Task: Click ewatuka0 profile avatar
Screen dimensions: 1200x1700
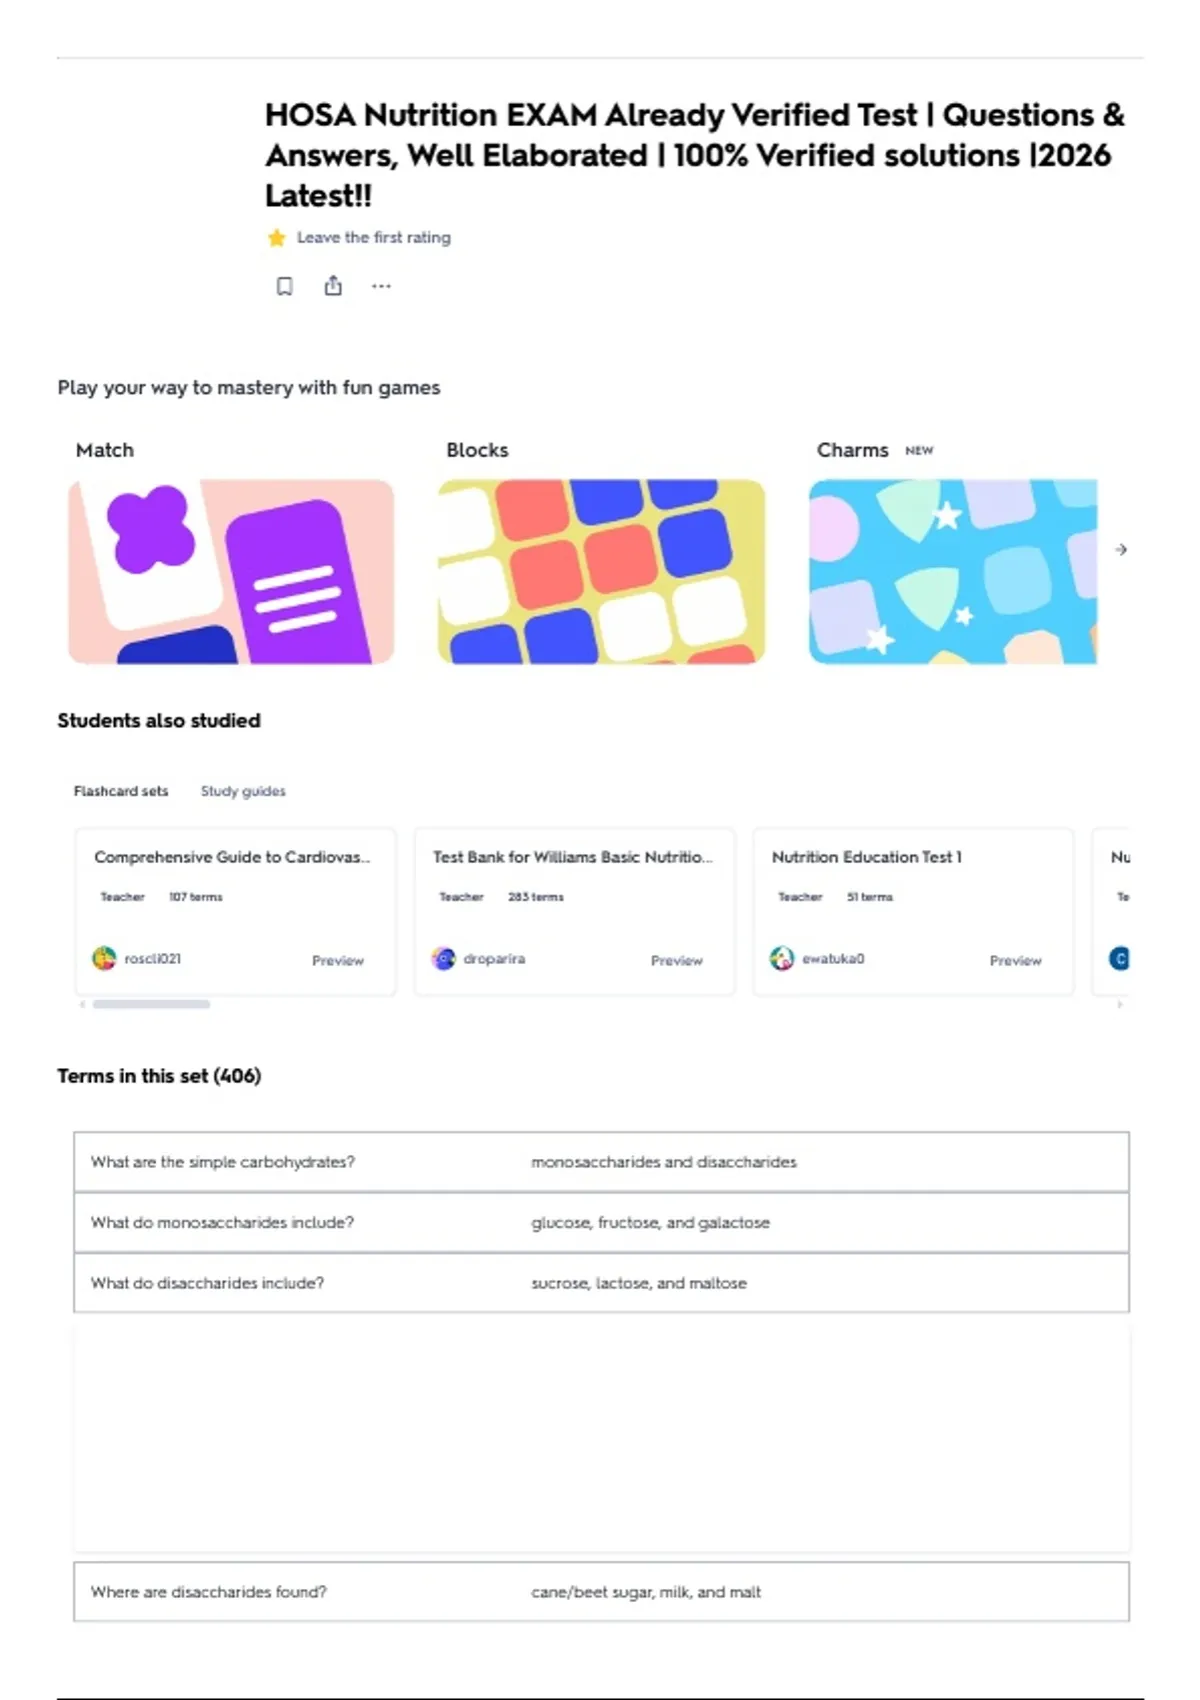Action: (x=782, y=958)
